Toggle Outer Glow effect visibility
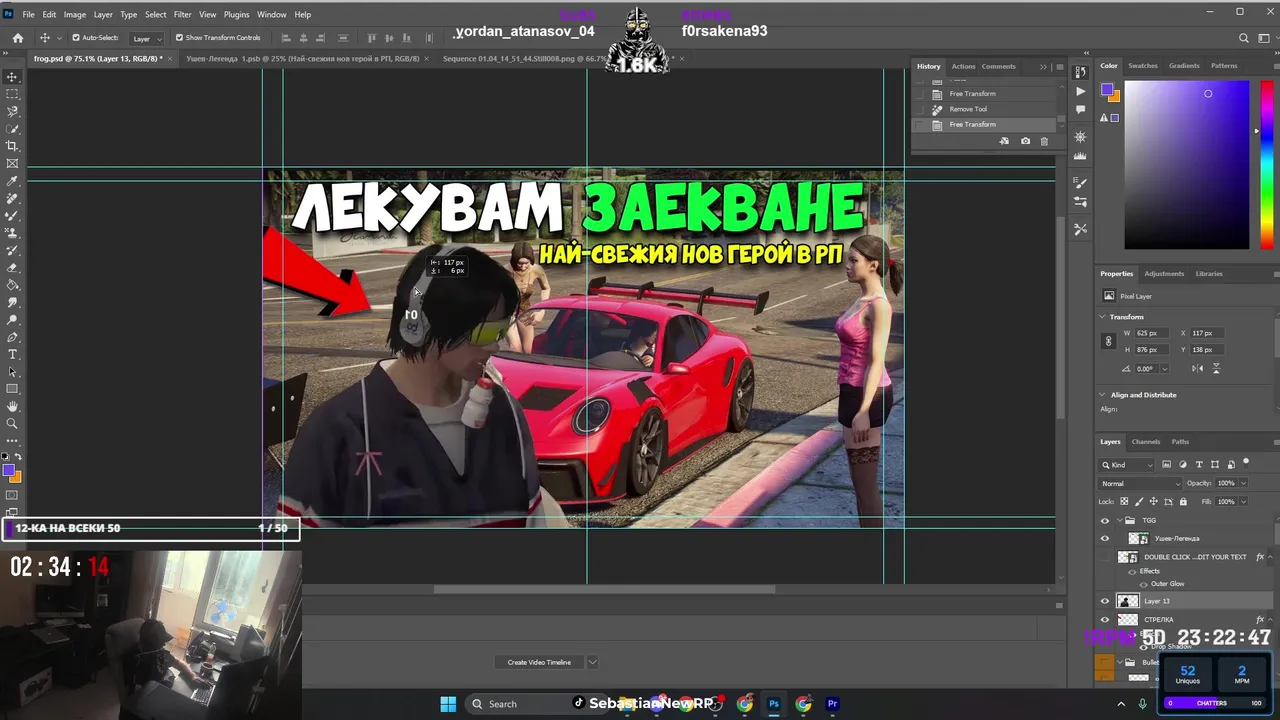Image resolution: width=1280 pixels, height=720 pixels. click(1146, 584)
